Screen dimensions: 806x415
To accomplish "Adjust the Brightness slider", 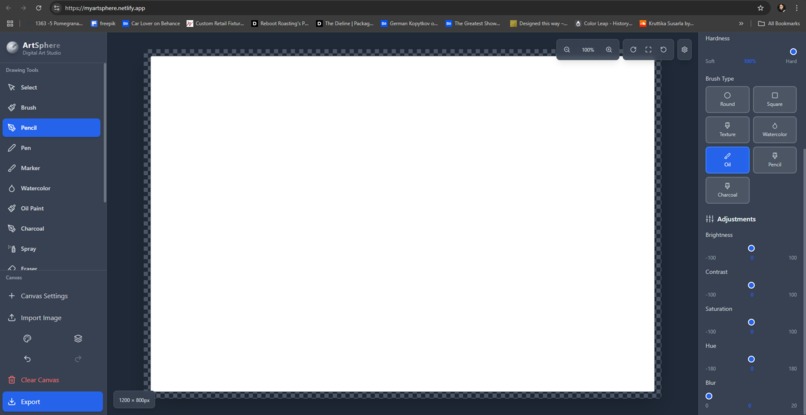I will point(751,248).
